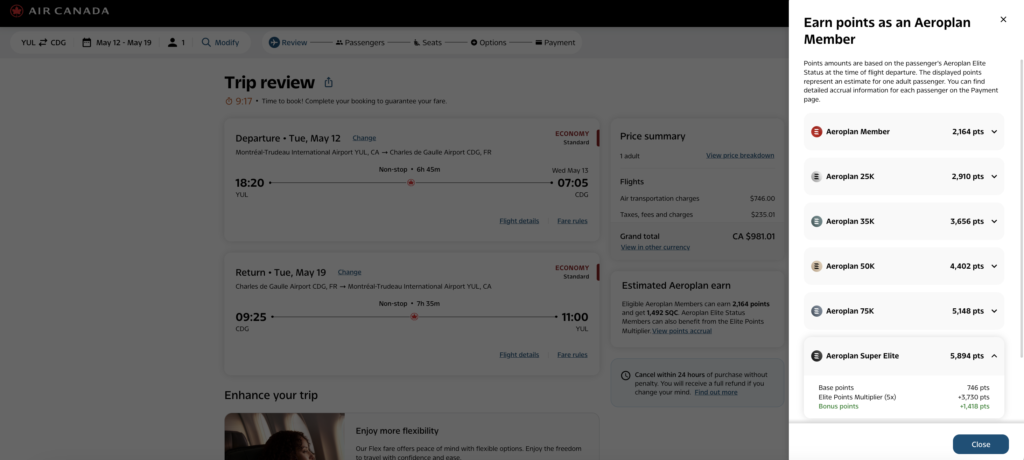The height and width of the screenshot is (460, 1024).
Task: Click the Aeroplan Member red badge icon
Action: click(x=817, y=132)
